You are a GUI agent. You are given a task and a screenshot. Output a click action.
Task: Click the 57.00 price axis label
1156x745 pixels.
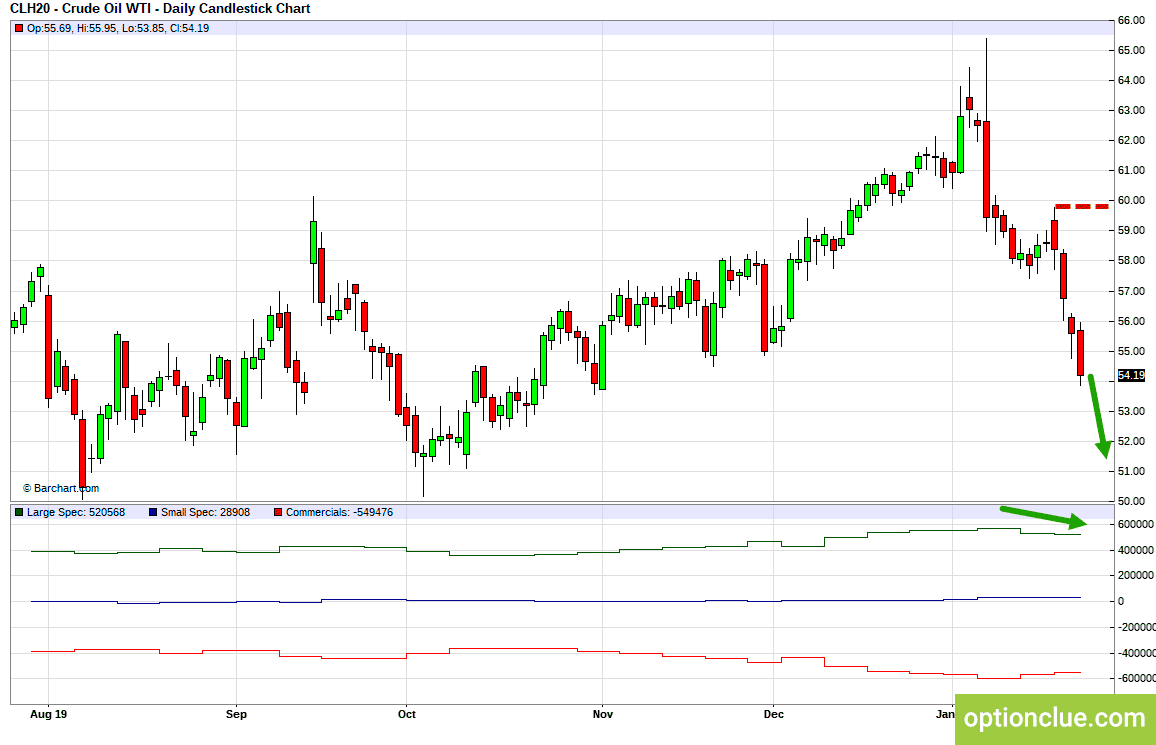(1131, 292)
